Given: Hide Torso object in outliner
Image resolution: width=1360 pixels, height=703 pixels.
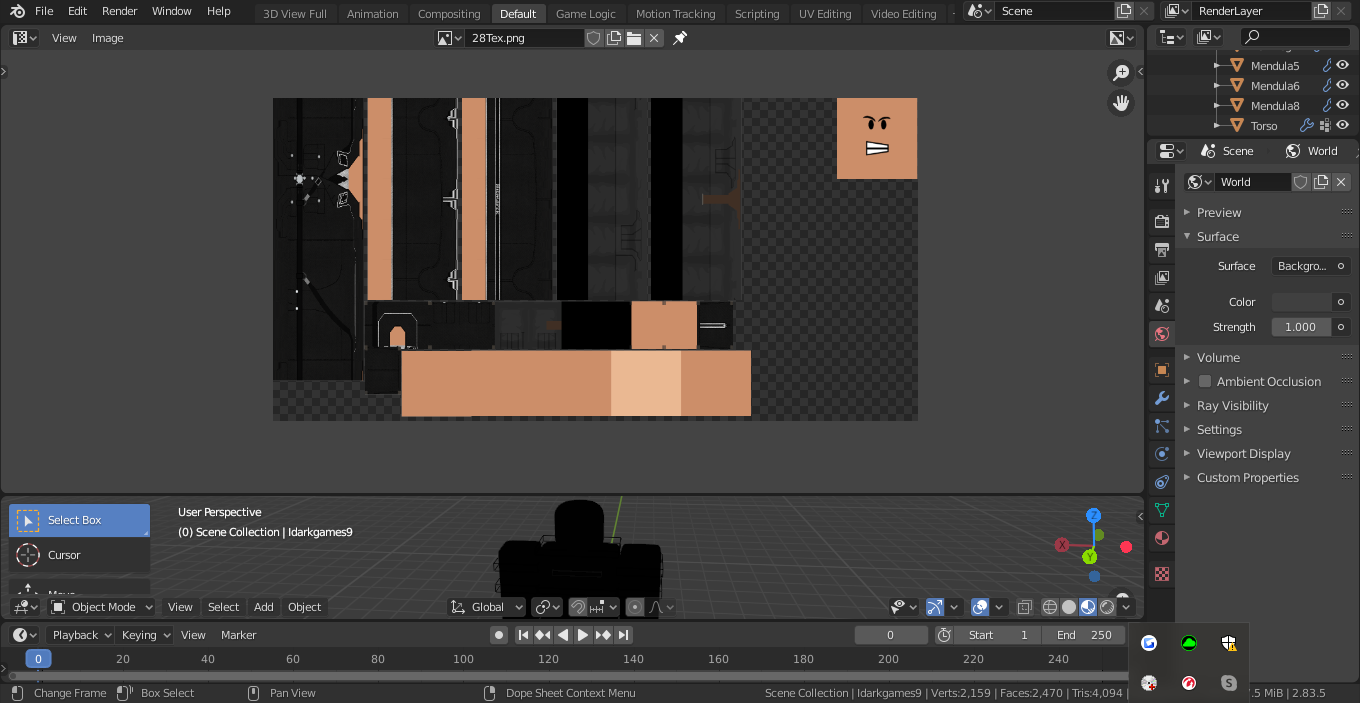Looking at the screenshot, I should pos(1343,125).
